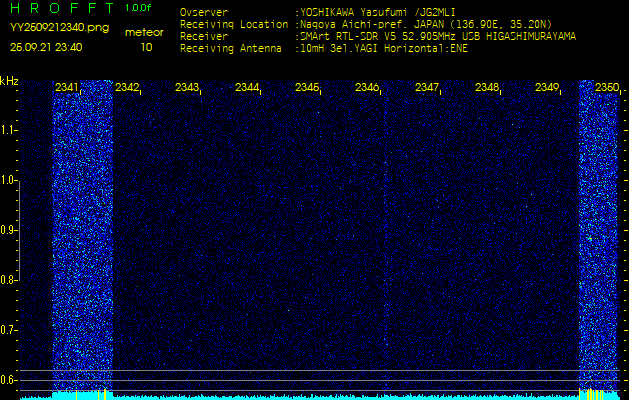Select the YY2509212340.png filename label
Viewport: 629px width, 400px height.
[x=59, y=28]
